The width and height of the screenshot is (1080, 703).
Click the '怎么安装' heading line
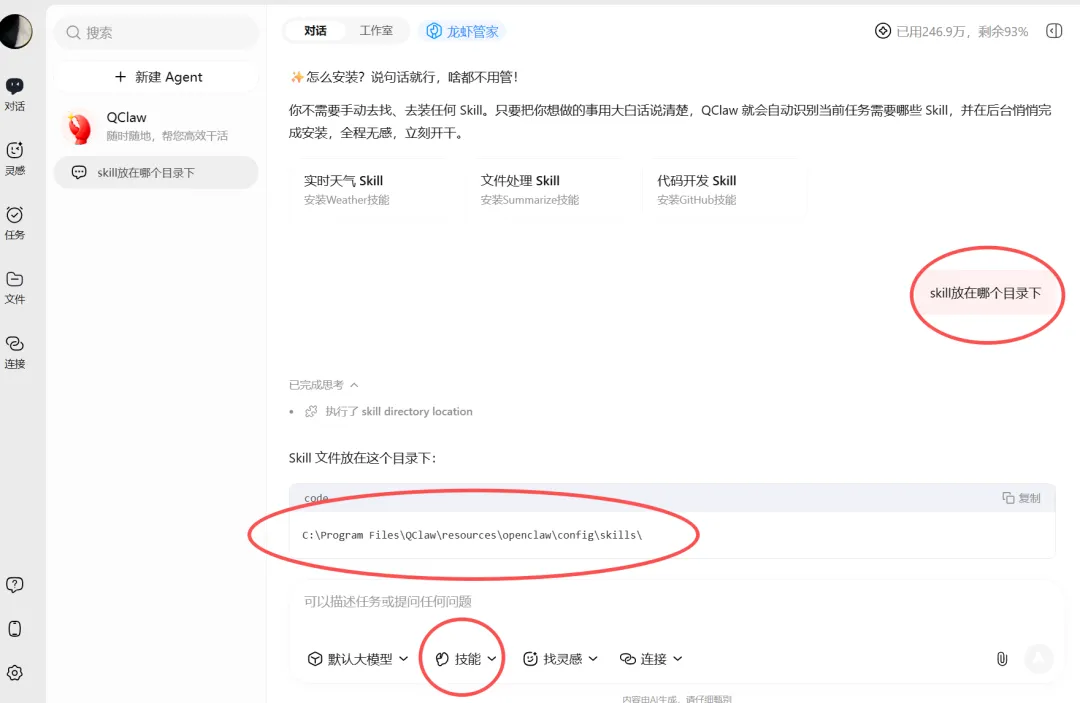pos(404,77)
